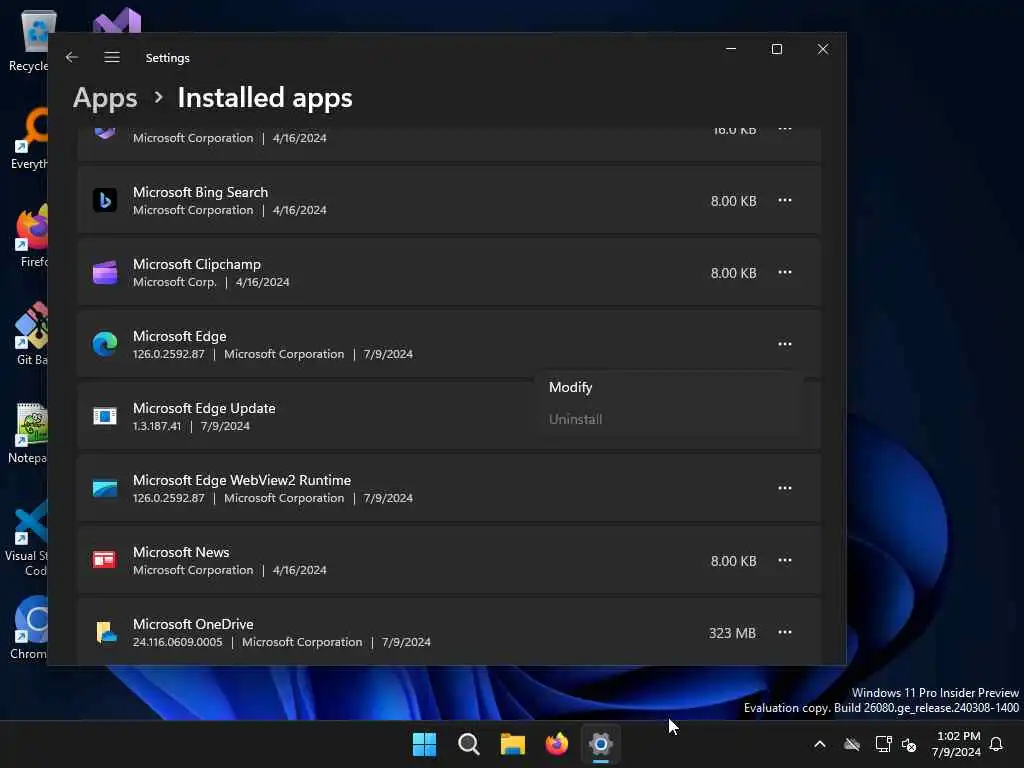The height and width of the screenshot is (768, 1024).
Task: Click the Microsoft Bing Search app icon
Action: click(x=104, y=200)
